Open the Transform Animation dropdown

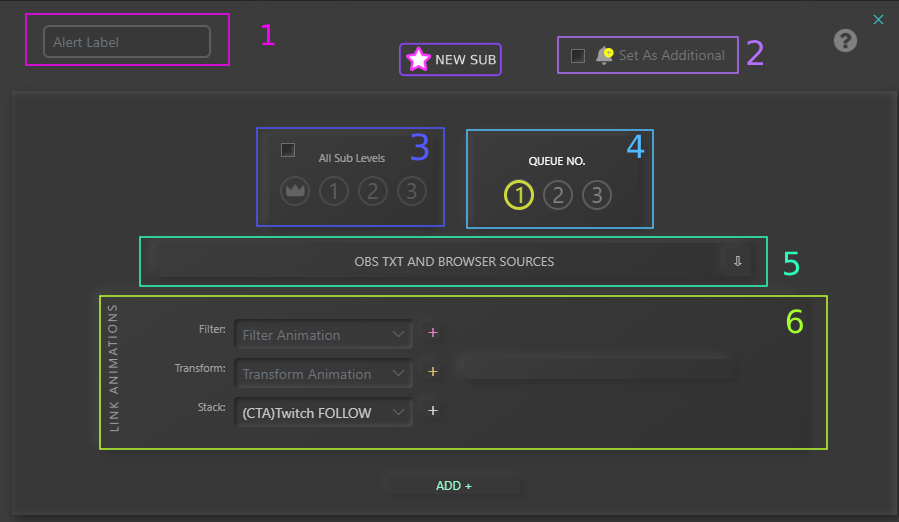pyautogui.click(x=323, y=373)
